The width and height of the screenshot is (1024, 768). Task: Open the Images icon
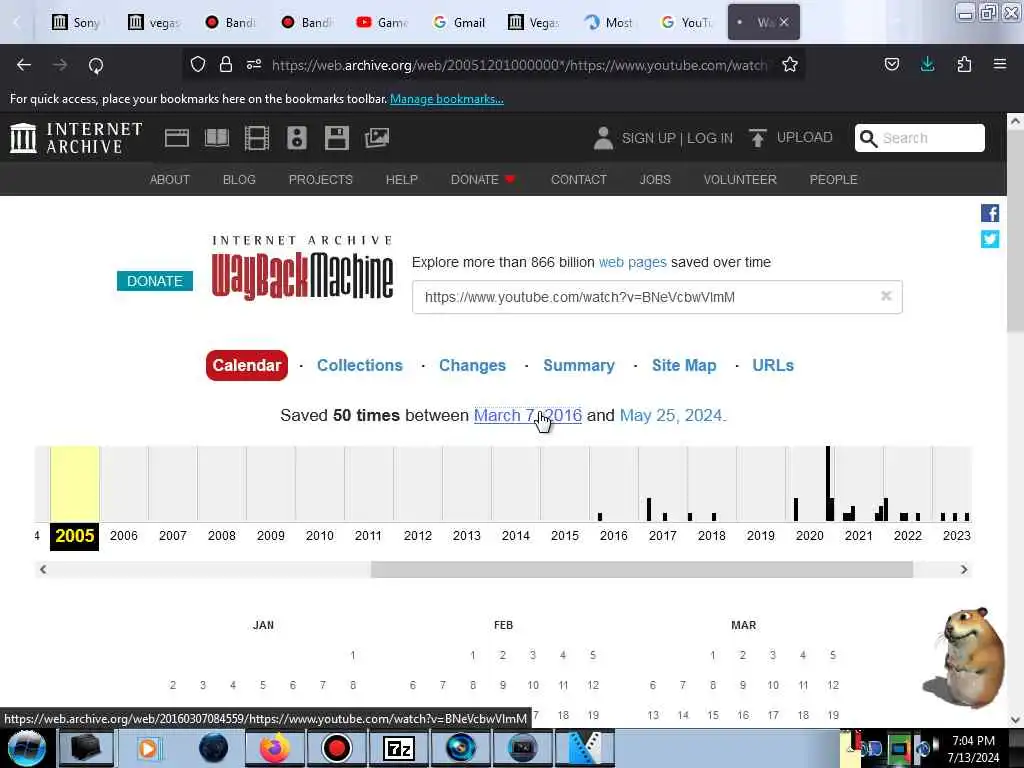(377, 138)
